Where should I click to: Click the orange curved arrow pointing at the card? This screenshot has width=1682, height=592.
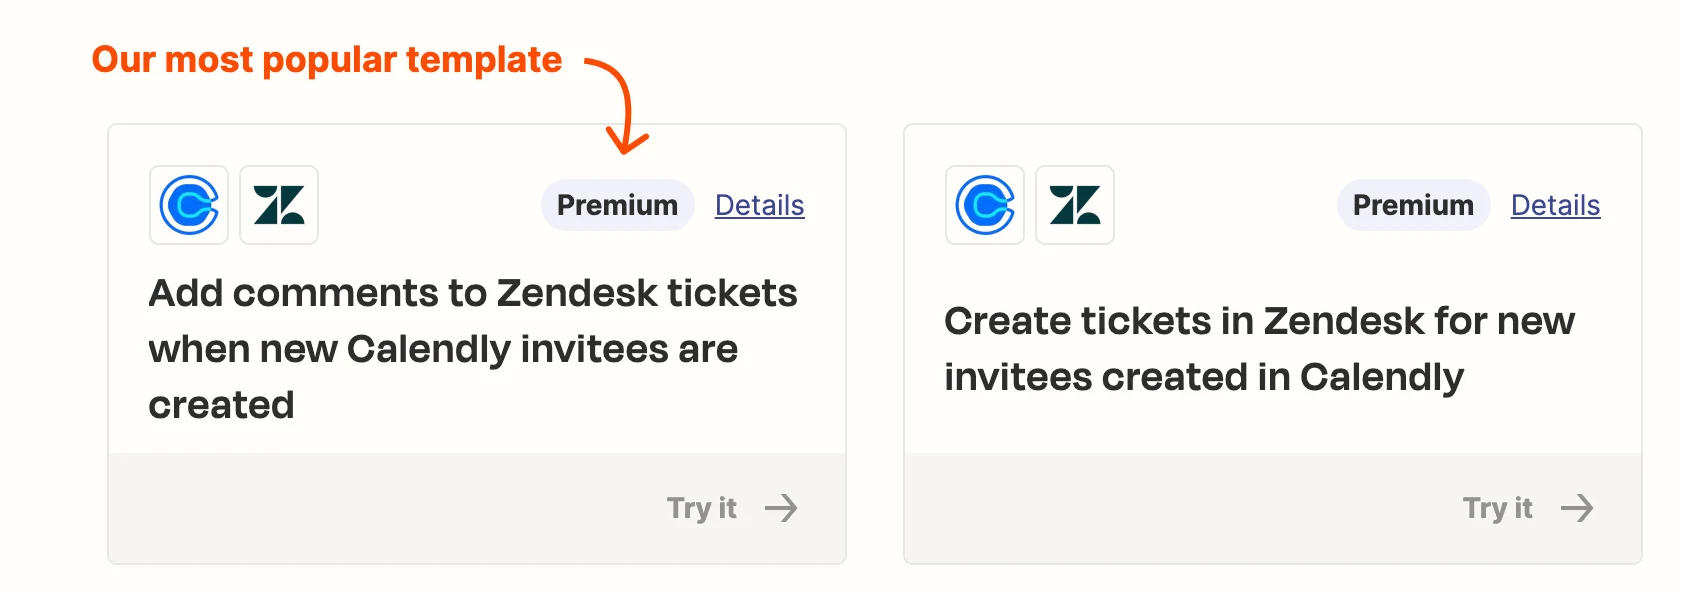tap(620, 105)
